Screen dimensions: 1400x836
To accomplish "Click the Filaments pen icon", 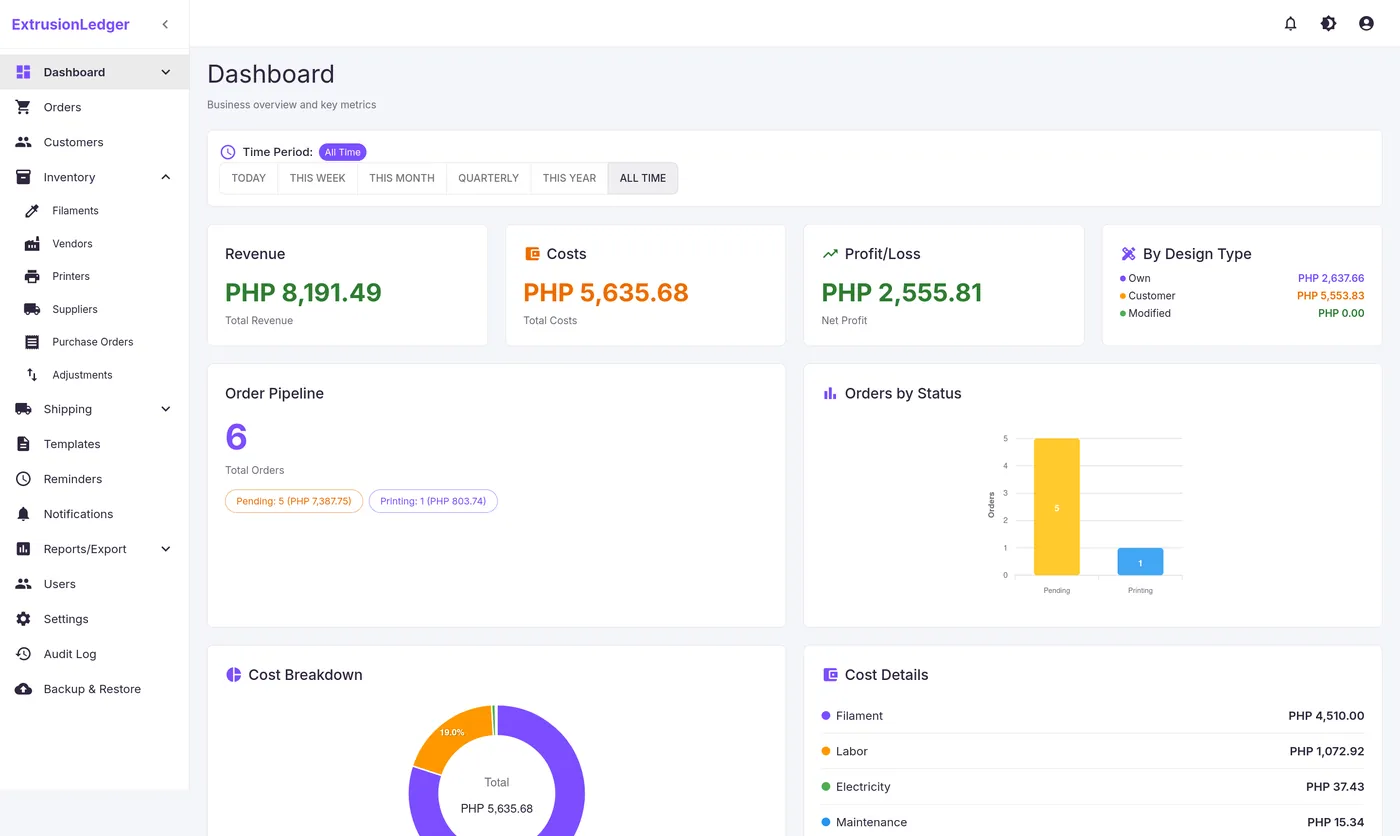I will click(32, 211).
